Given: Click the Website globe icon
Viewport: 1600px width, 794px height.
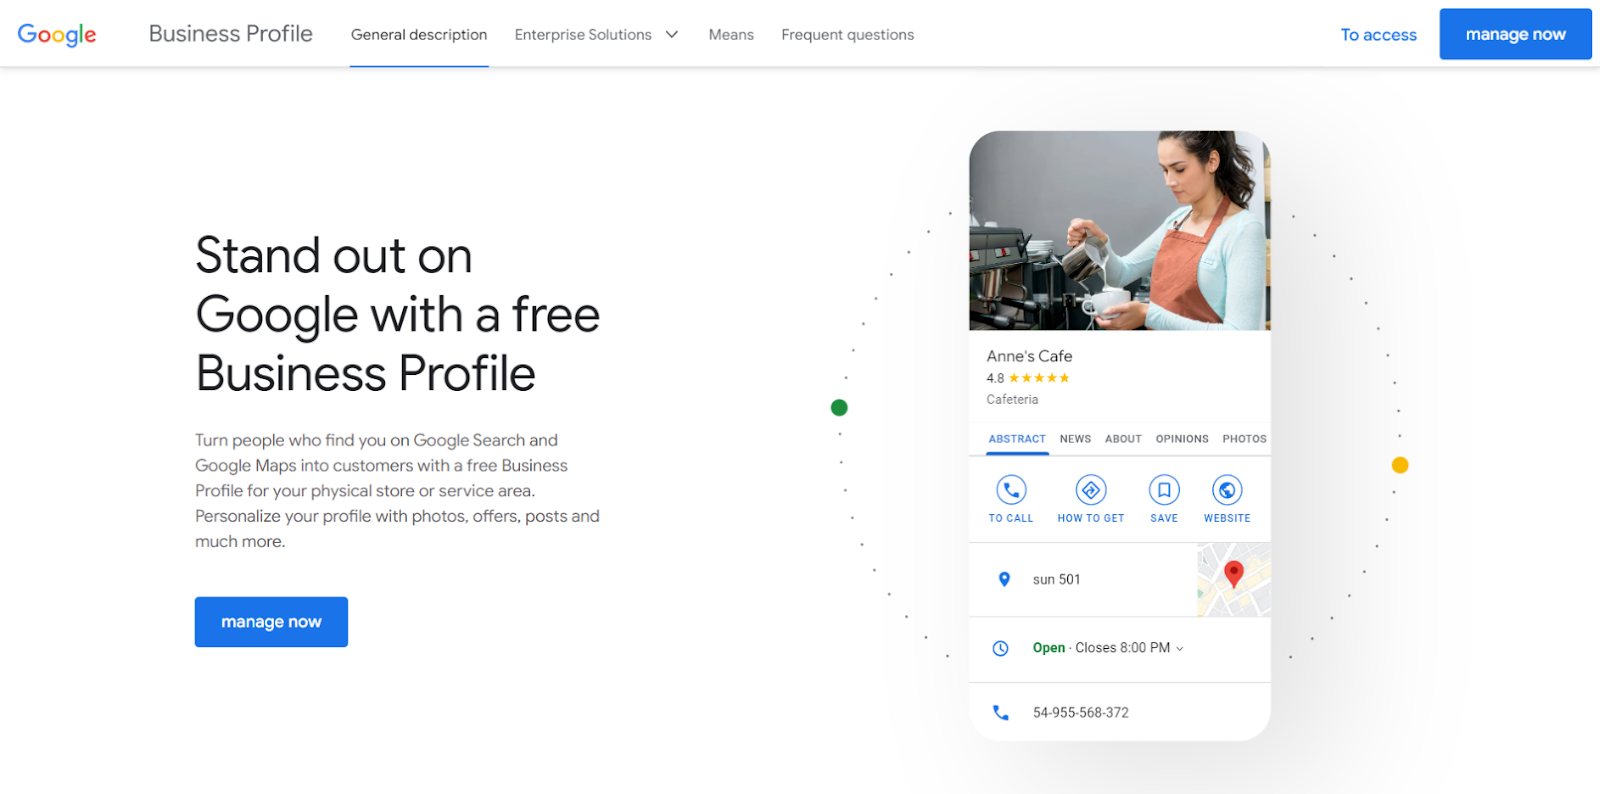Looking at the screenshot, I should pos(1227,490).
